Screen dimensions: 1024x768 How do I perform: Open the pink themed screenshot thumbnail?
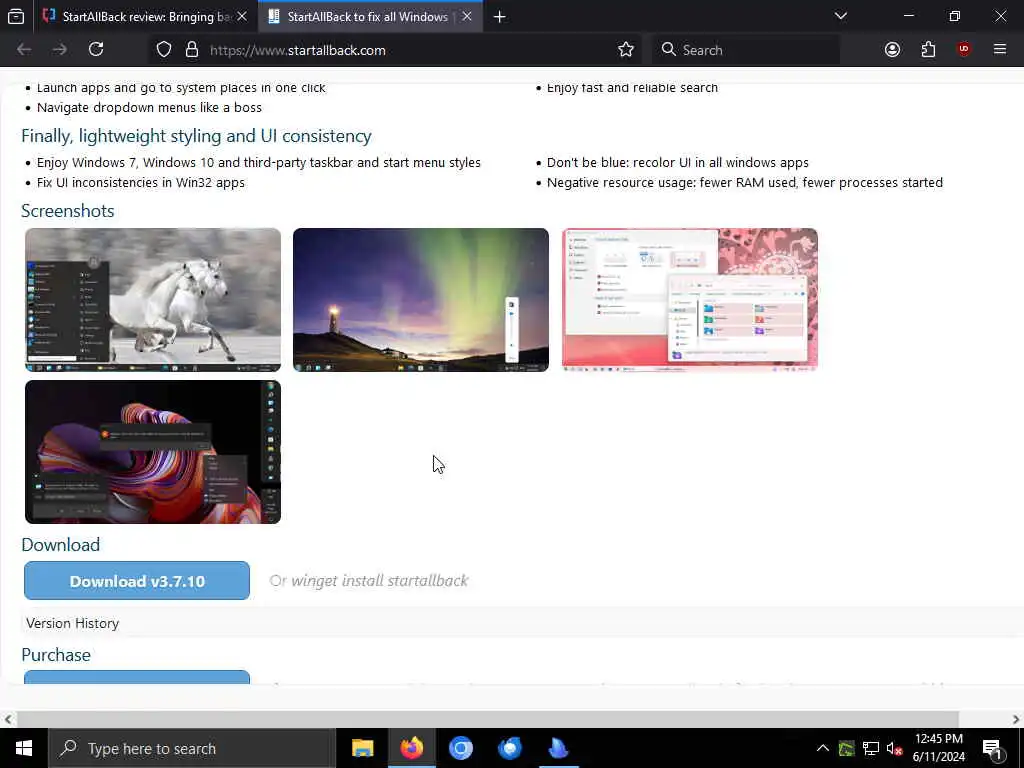click(x=690, y=300)
